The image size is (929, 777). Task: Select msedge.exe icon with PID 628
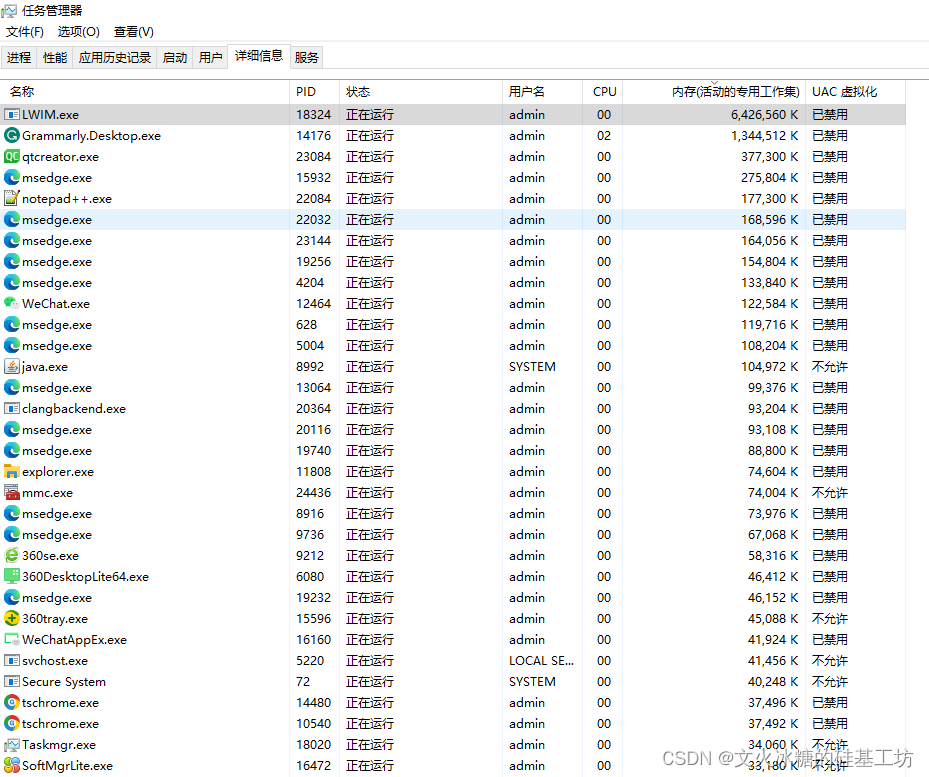[x=12, y=324]
